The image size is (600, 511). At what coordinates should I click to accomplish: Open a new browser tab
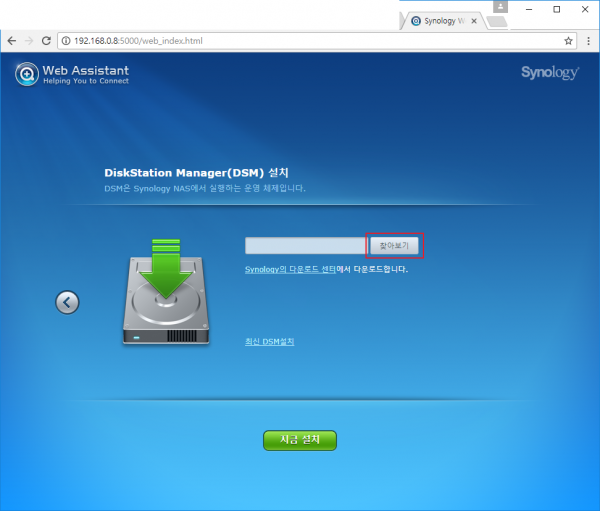(496, 20)
